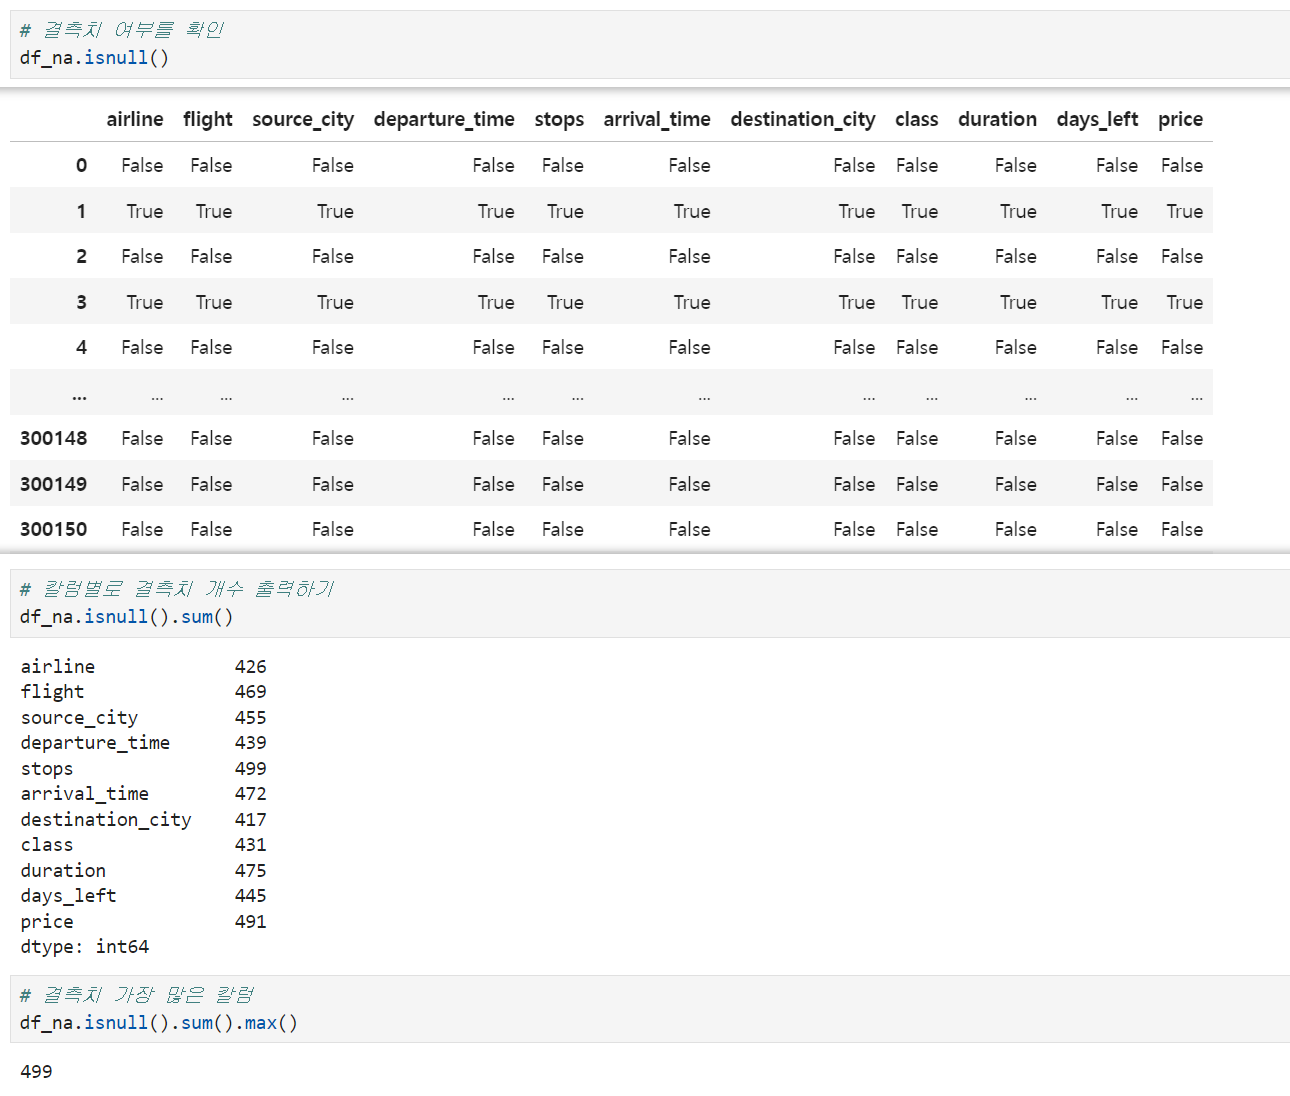
Task: Click row index 0 in the table
Action: [81, 165]
